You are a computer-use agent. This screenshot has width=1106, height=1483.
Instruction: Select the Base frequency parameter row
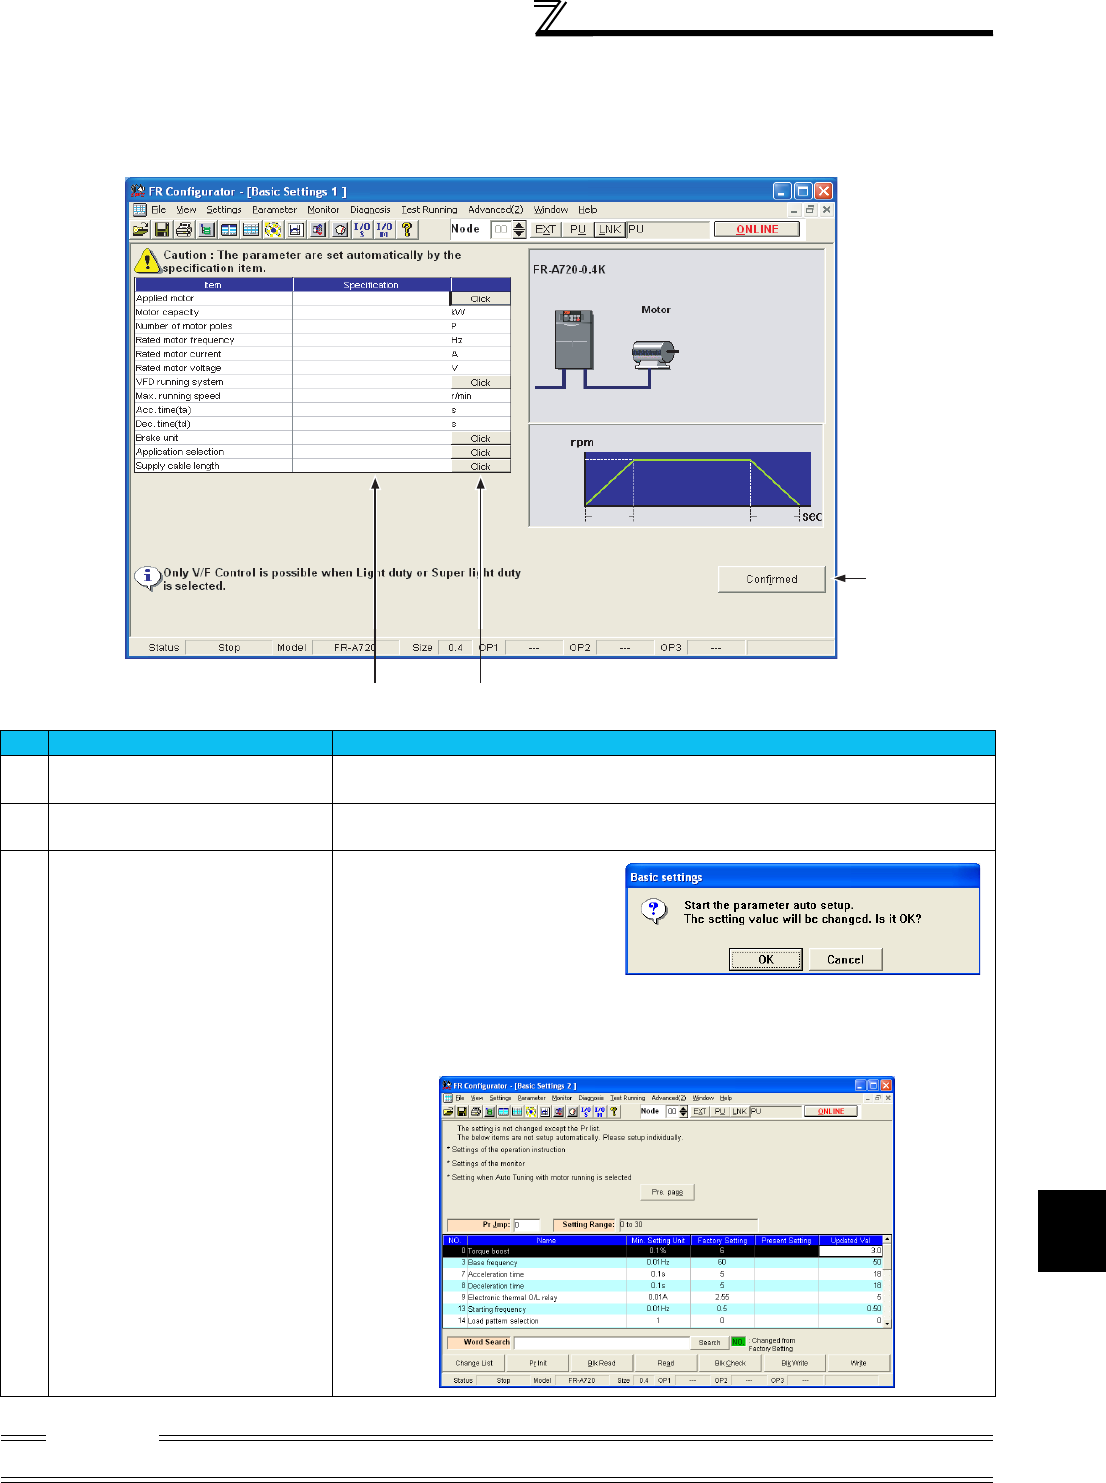click(662, 1262)
